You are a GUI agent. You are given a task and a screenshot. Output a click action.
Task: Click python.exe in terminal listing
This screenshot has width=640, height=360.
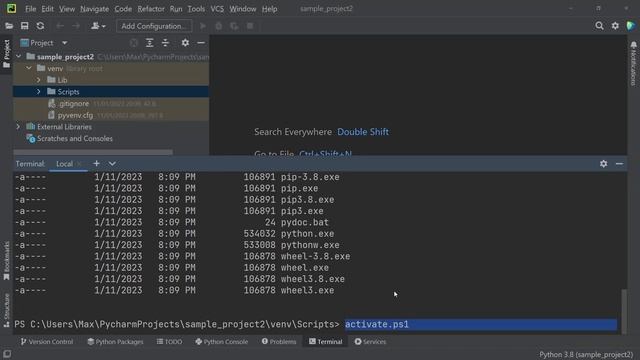[307, 234]
